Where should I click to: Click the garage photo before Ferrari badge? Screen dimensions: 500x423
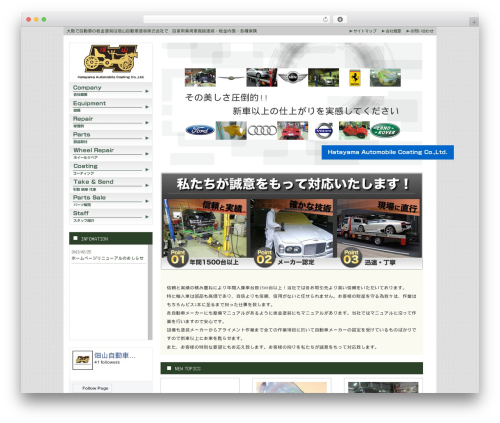point(323,77)
